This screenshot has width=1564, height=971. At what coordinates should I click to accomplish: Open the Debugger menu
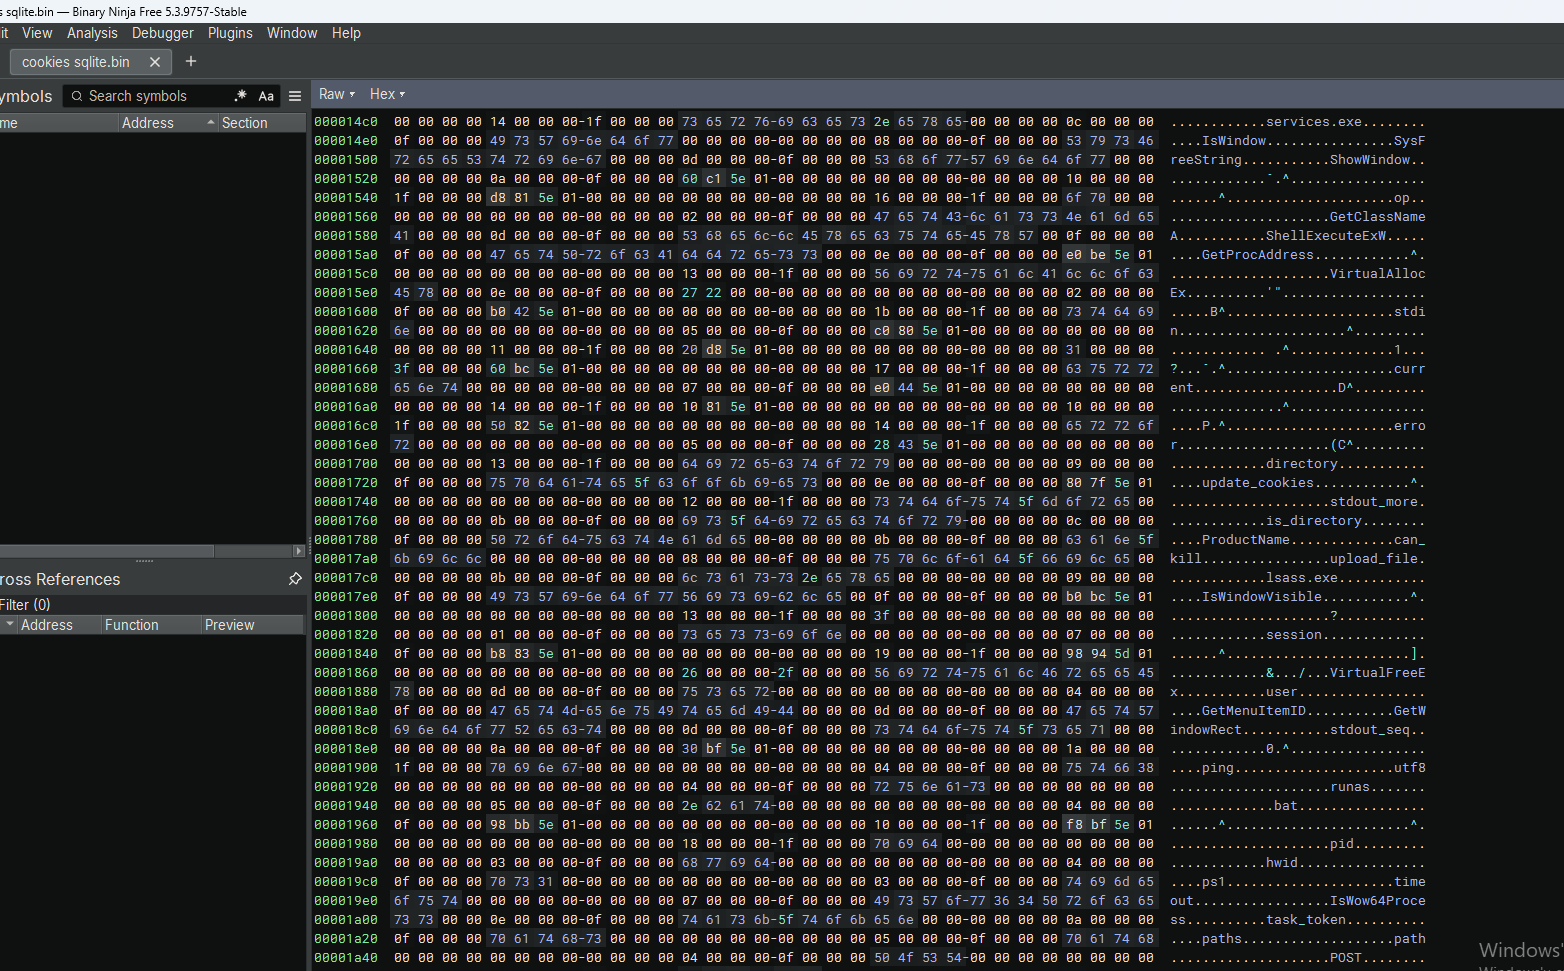[163, 33]
